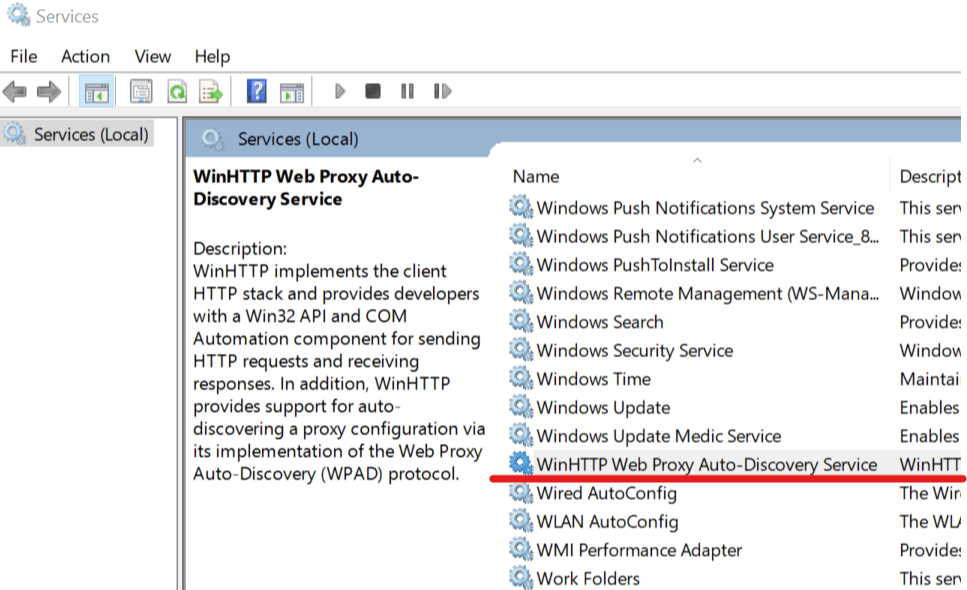Click gear icon beside Windows Search
Viewport: 967px width, 590px height.
pyautogui.click(x=521, y=321)
